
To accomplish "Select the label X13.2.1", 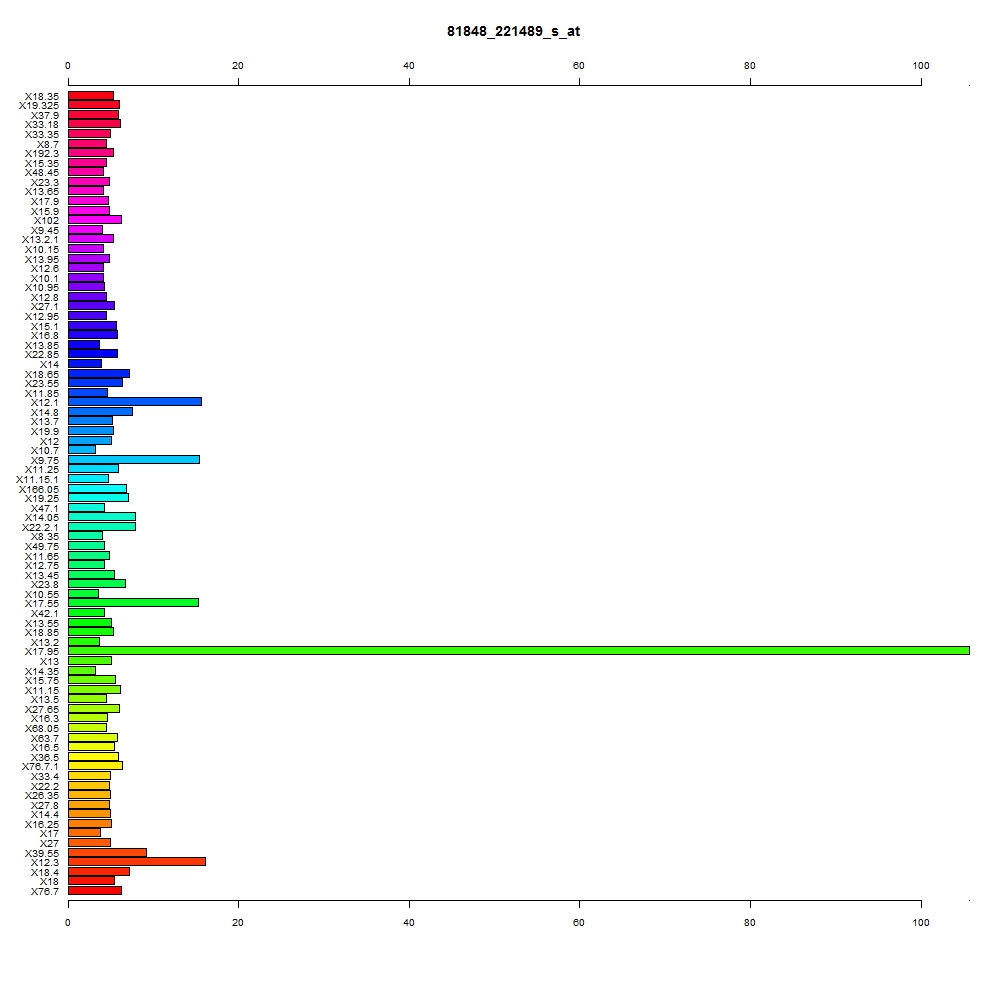I will 40,240.
